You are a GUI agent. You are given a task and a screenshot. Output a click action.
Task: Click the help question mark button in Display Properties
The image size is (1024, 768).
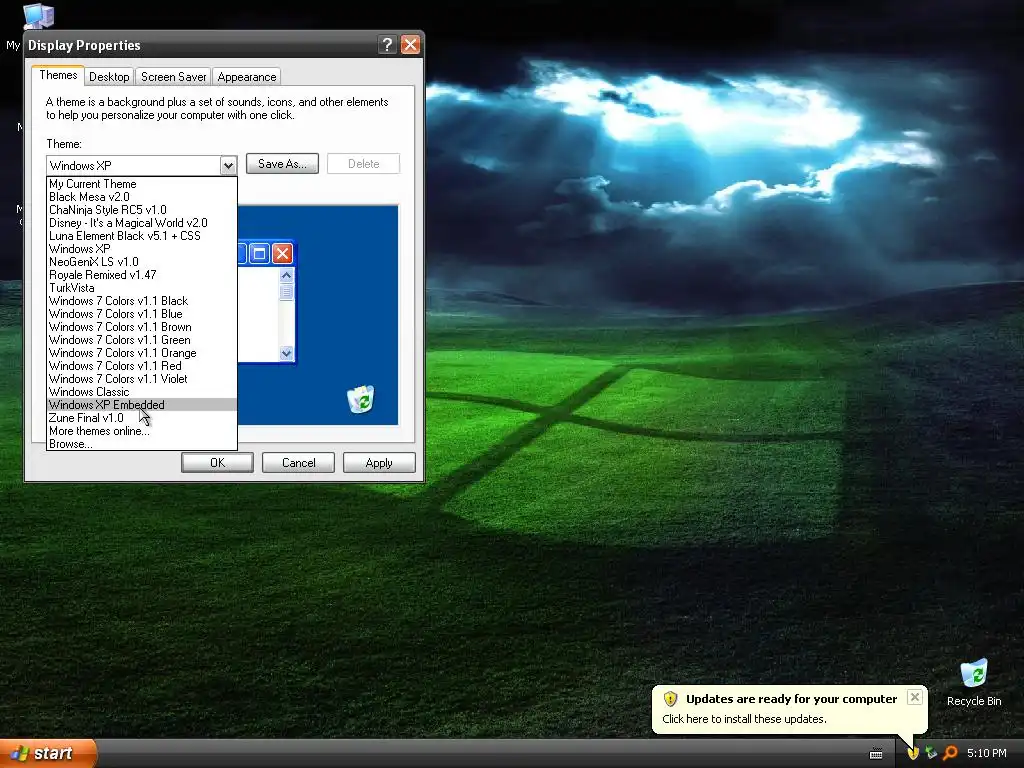tap(387, 44)
